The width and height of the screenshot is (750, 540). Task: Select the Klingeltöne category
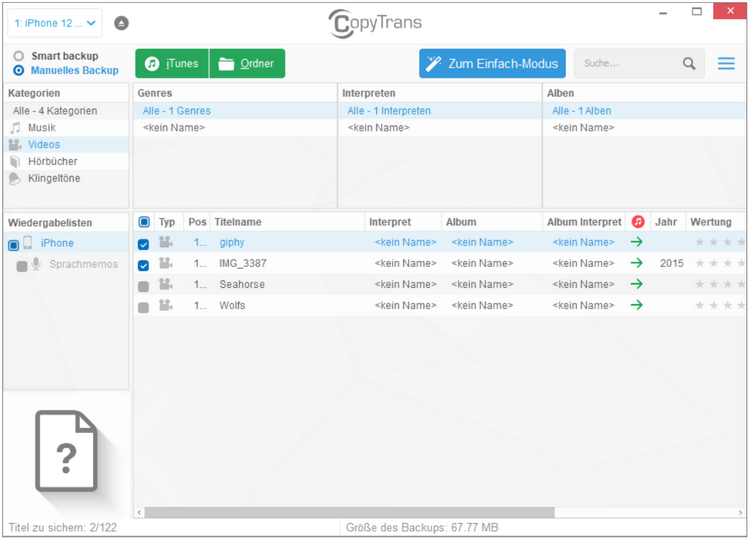click(x=66, y=178)
